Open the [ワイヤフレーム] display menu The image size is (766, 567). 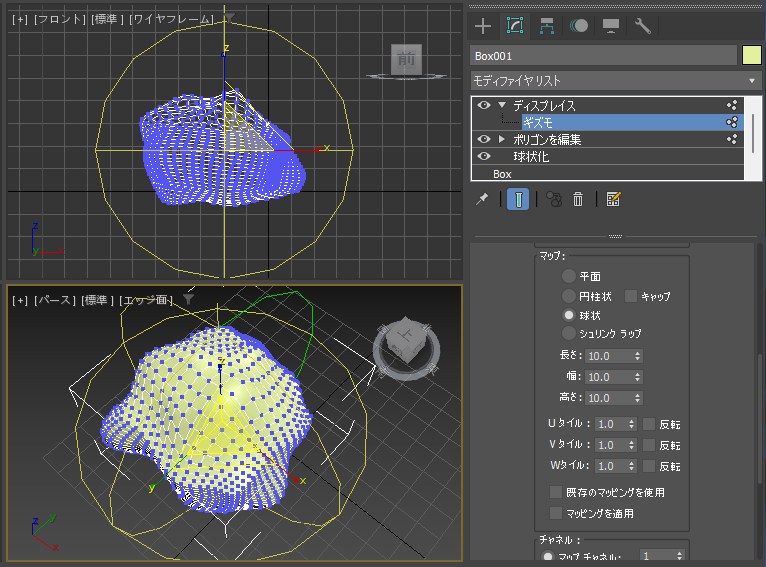pyautogui.click(x=171, y=20)
